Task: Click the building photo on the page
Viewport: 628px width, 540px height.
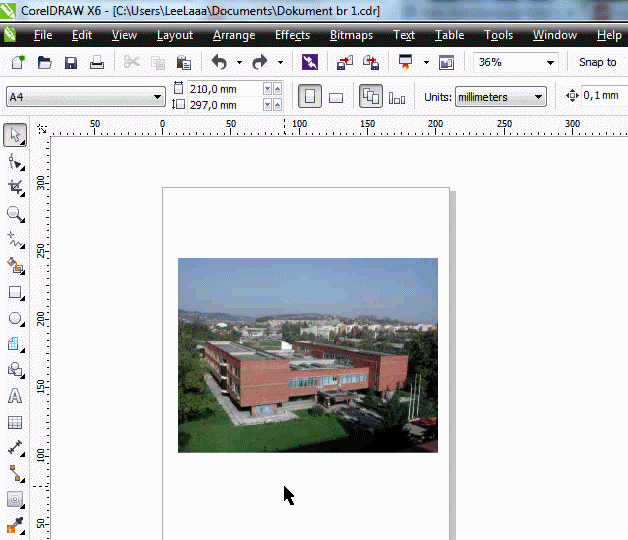Action: [x=307, y=355]
